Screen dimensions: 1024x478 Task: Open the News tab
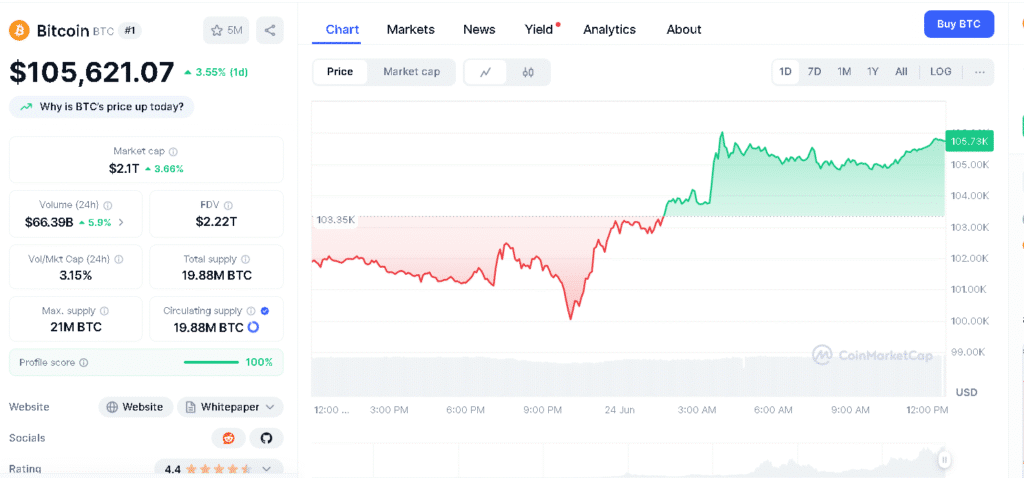(x=479, y=29)
